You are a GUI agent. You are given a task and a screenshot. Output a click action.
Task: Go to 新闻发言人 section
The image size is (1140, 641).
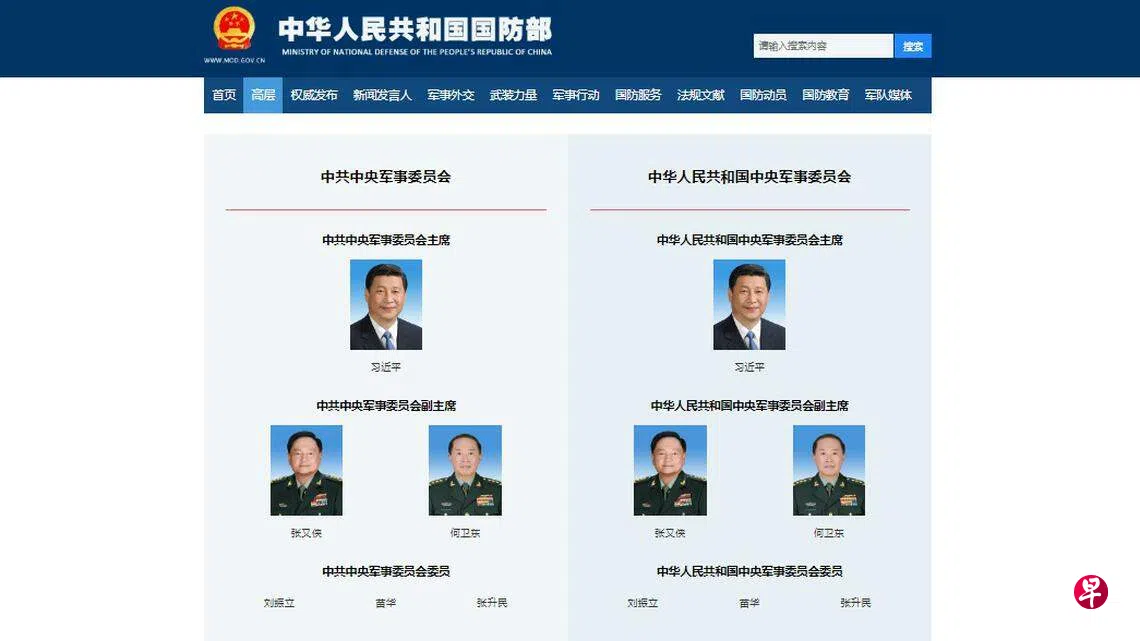(382, 95)
